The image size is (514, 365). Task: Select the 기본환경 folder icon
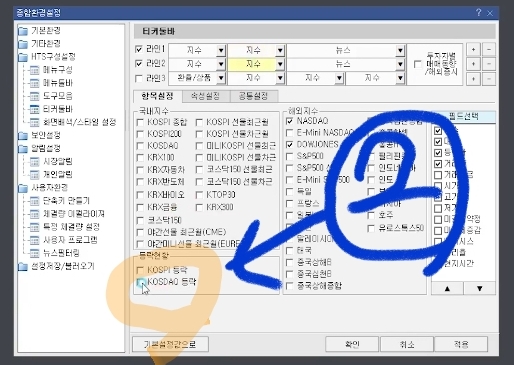23,31
